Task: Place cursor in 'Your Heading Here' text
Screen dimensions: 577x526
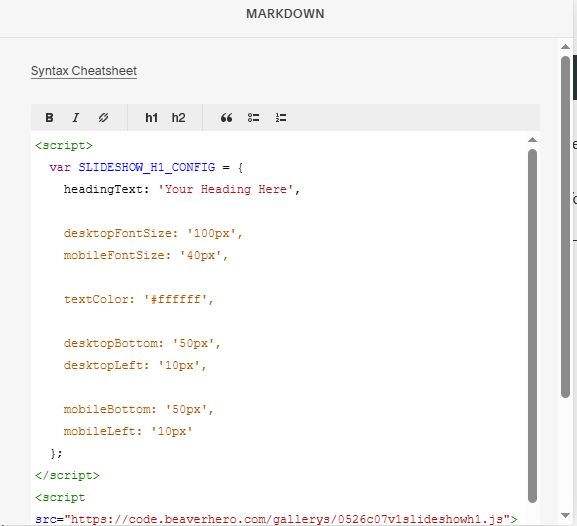Action: 226,189
